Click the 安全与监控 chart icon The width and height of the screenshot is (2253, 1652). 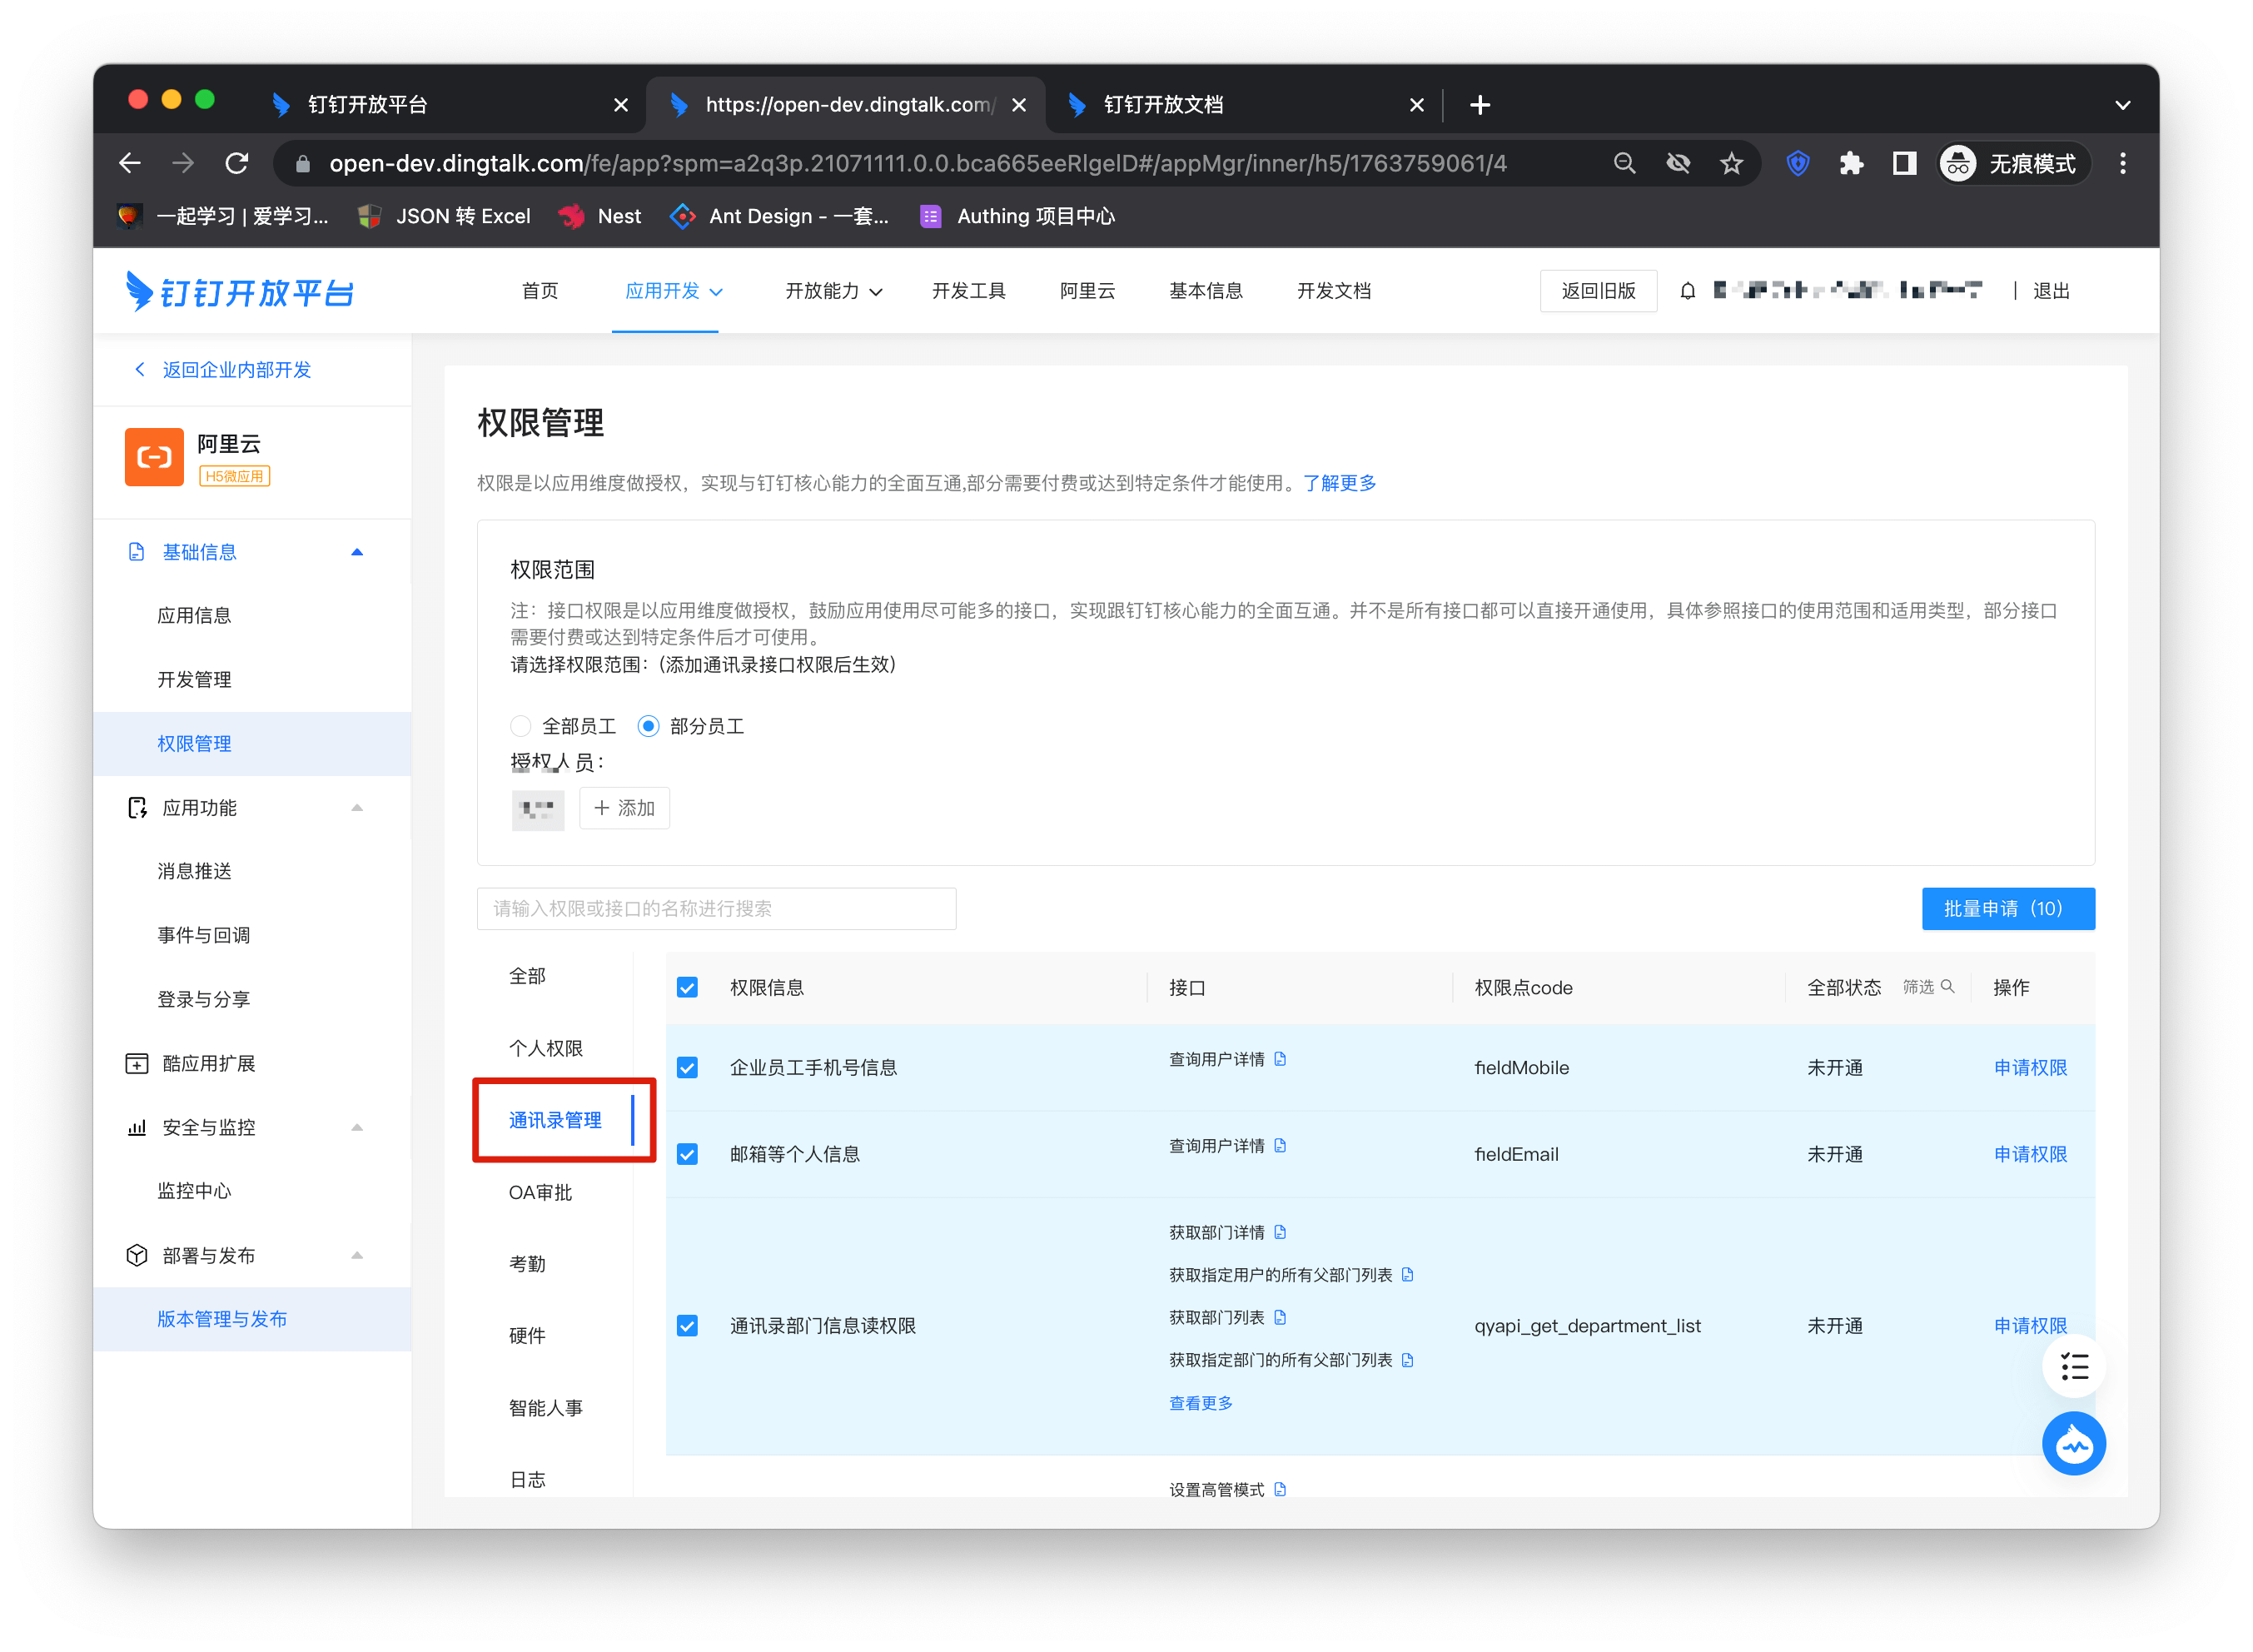pyautogui.click(x=137, y=1127)
